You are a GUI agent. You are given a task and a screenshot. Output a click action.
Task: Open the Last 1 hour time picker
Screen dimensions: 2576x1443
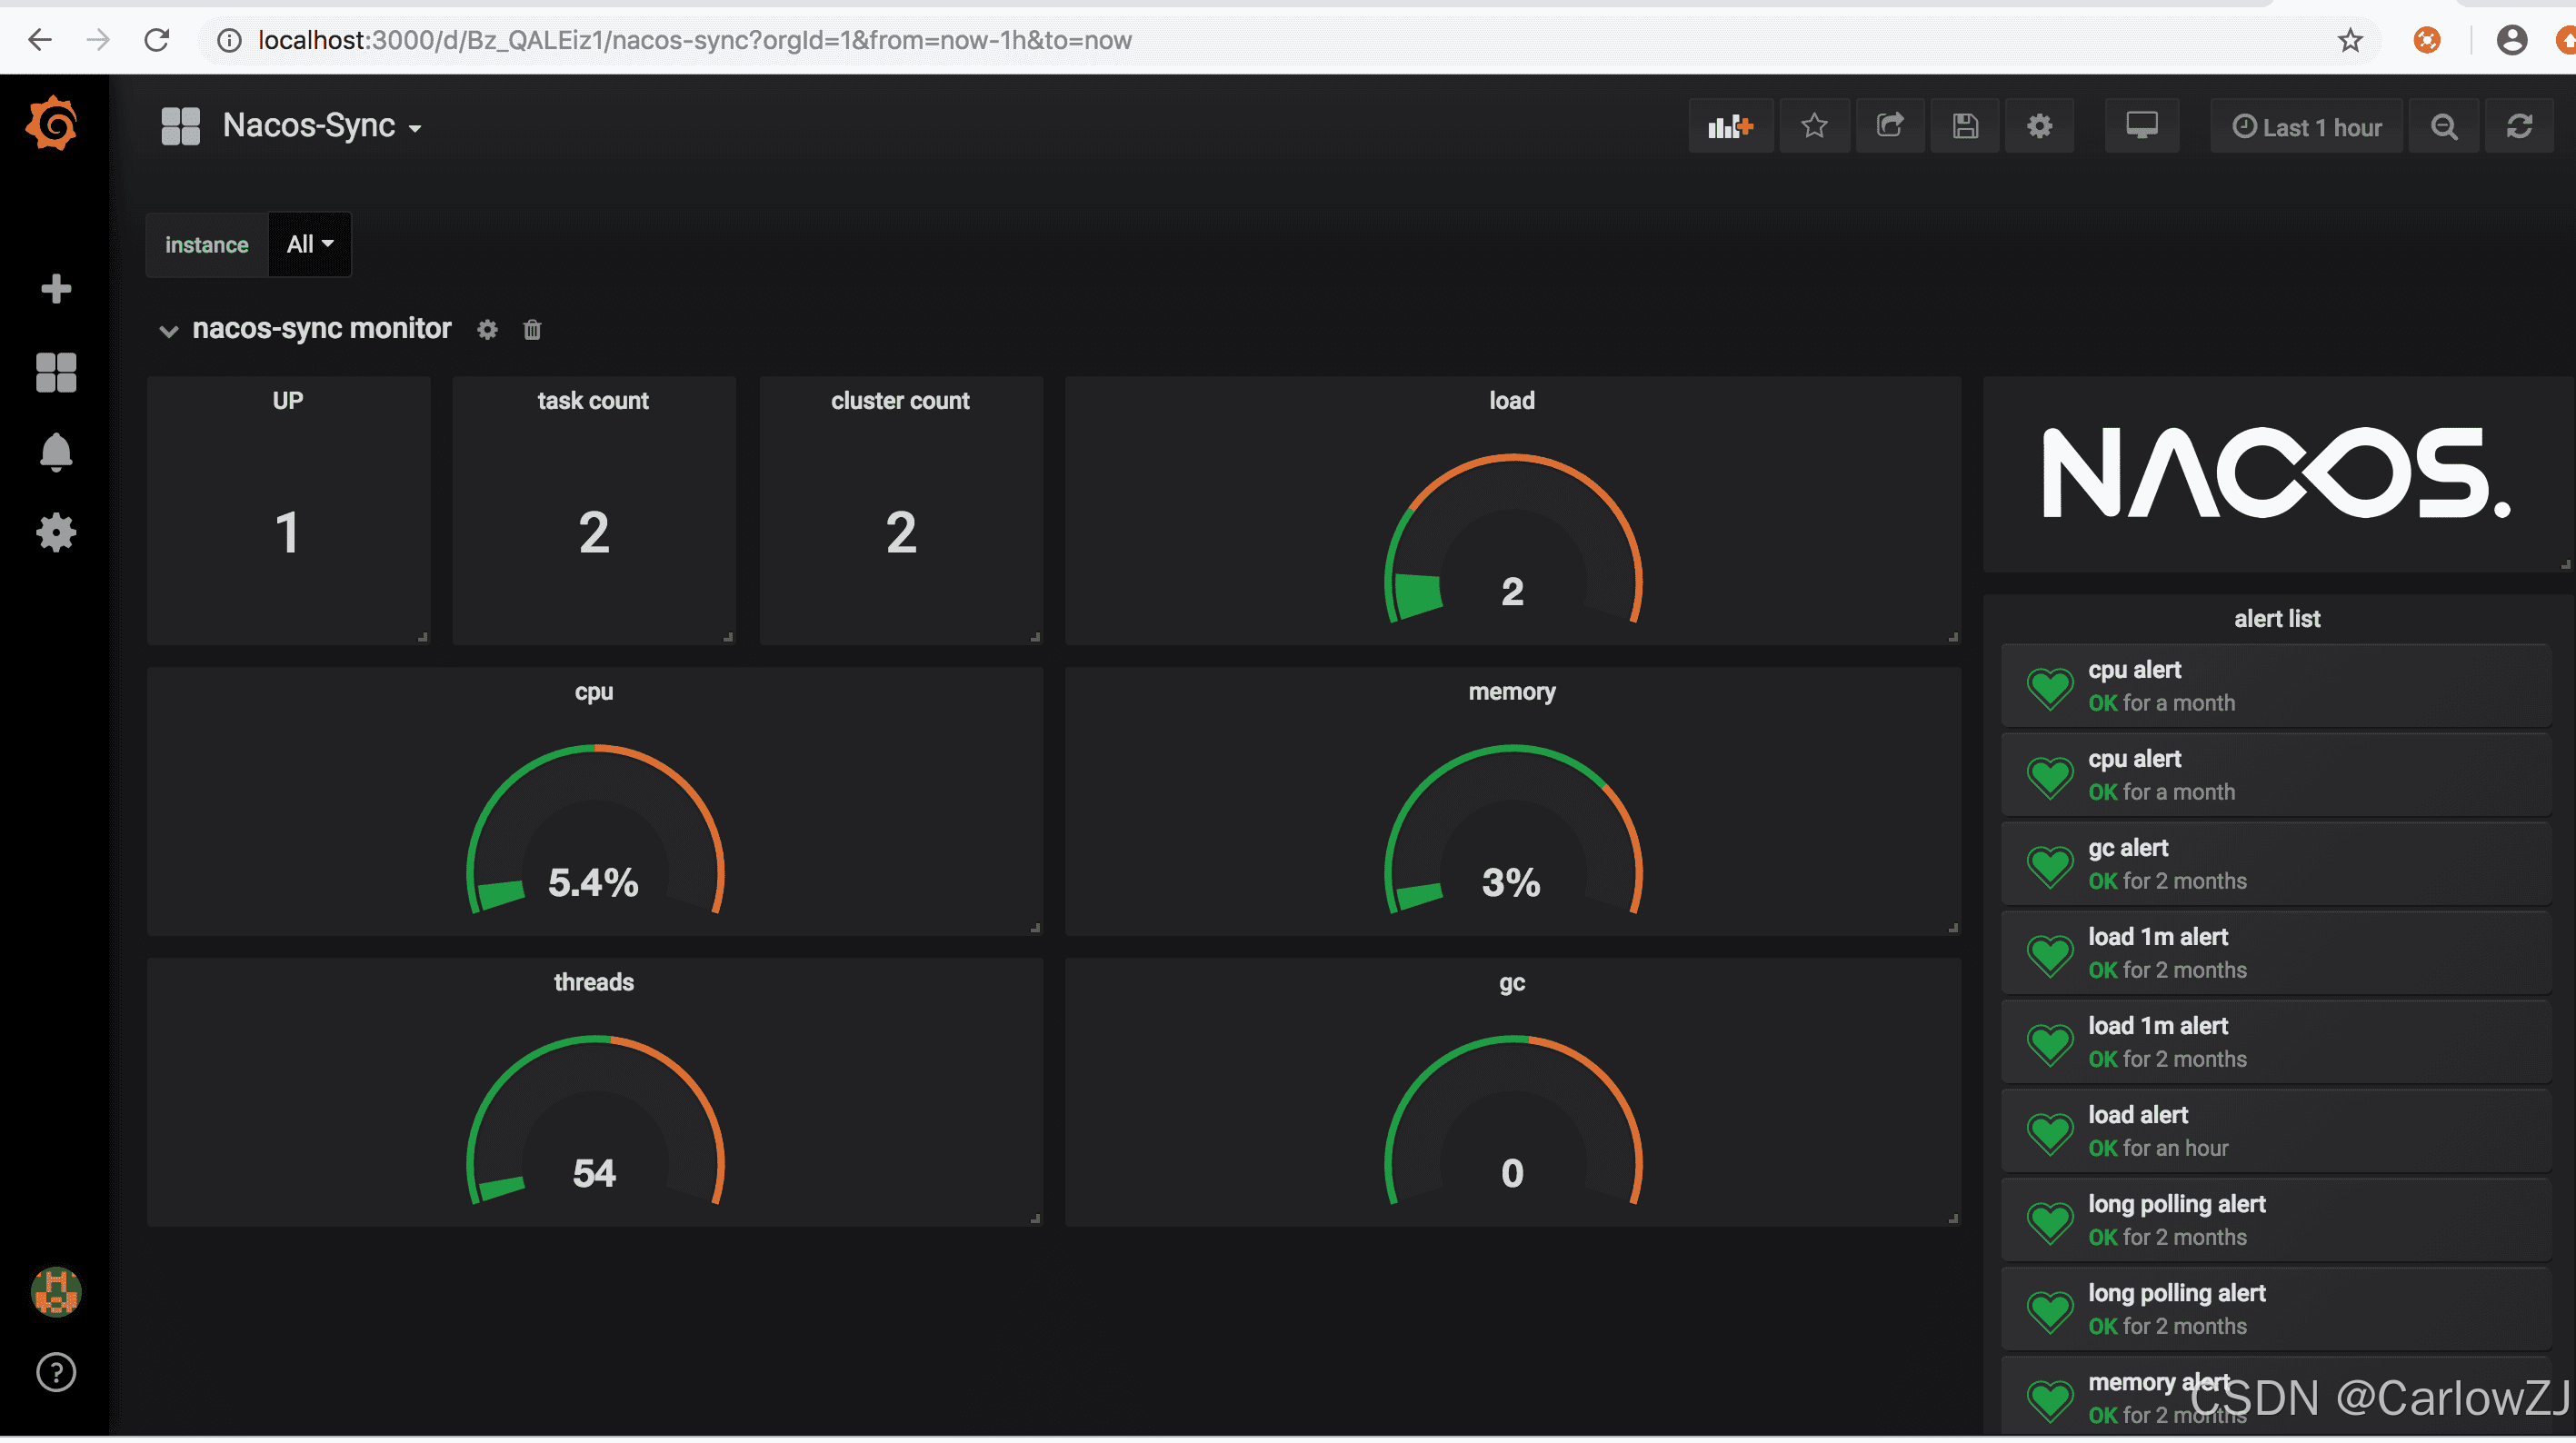point(2306,127)
